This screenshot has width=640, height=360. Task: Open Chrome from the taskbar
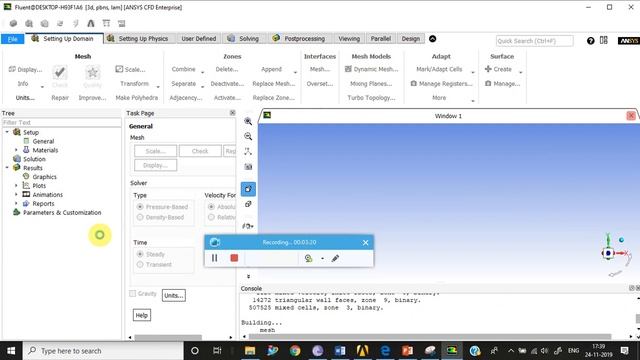pos(295,351)
